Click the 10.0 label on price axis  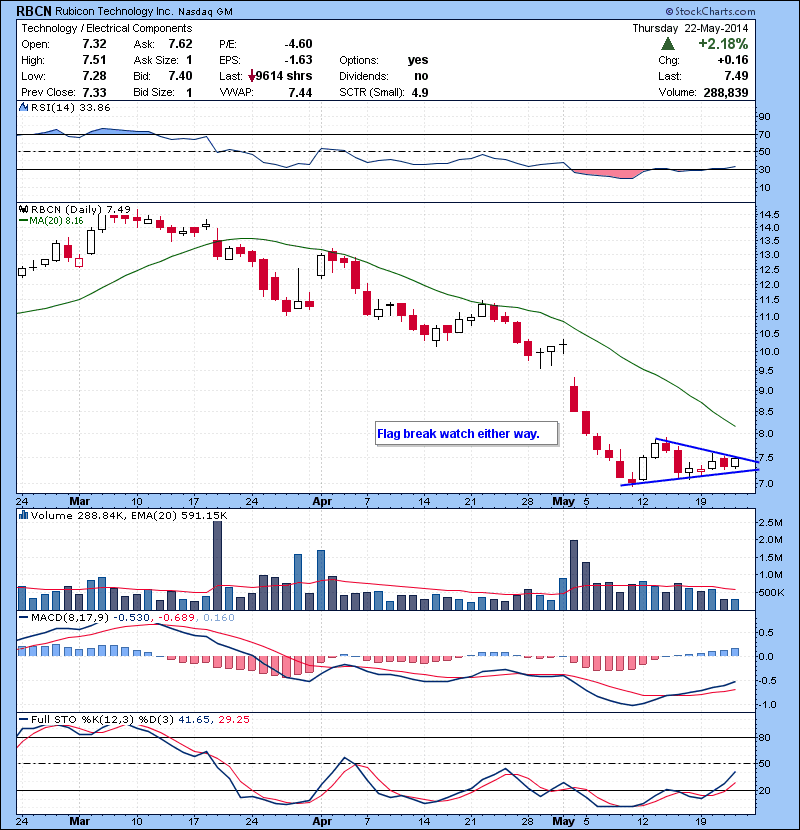tap(769, 351)
